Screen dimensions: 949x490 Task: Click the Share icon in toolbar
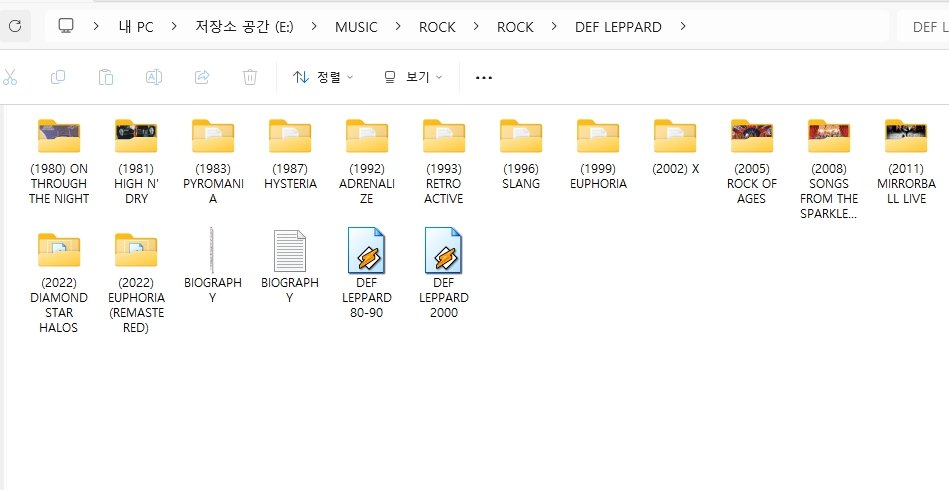(x=202, y=77)
